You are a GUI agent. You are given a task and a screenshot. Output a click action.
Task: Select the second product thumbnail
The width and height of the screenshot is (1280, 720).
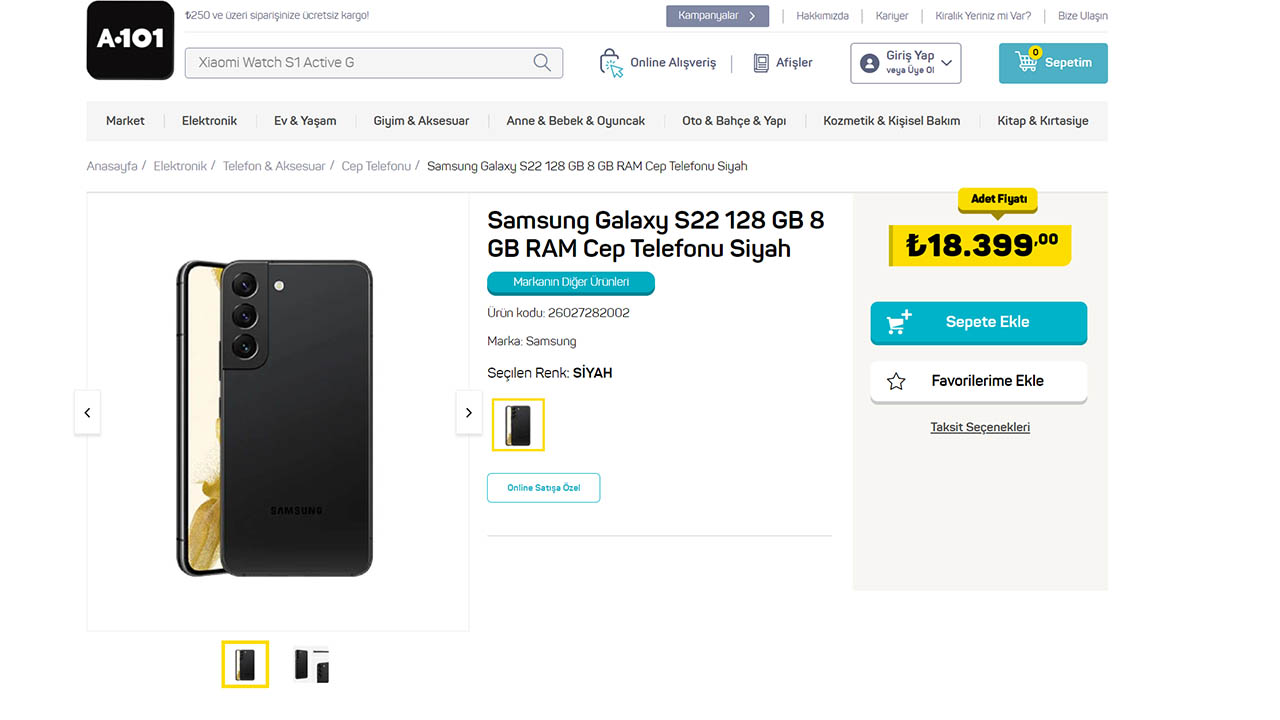pos(311,665)
